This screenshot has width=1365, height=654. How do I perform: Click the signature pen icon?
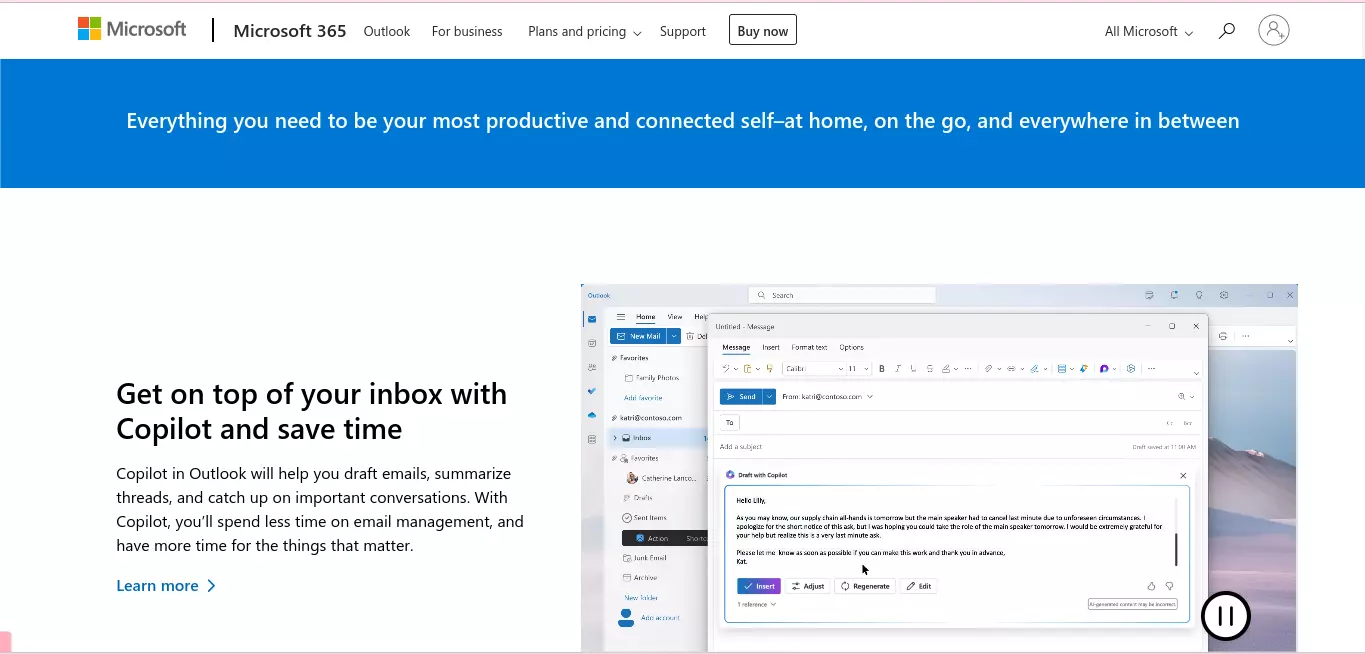[1034, 369]
